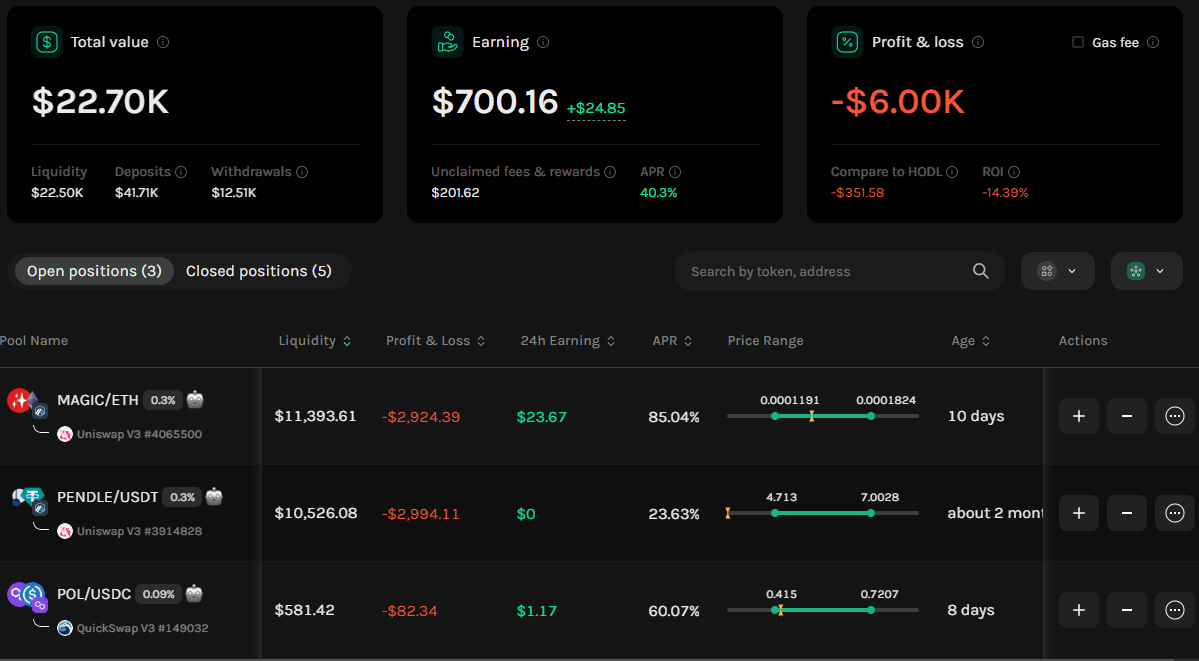
Task: Focus the Search by token, address field
Action: pyautogui.click(x=826, y=271)
